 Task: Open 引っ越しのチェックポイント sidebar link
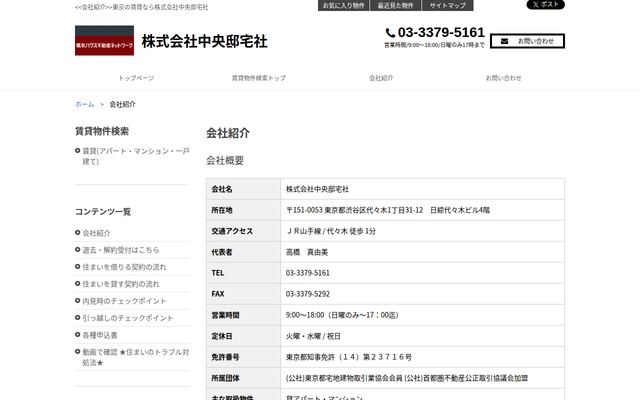(x=128, y=318)
